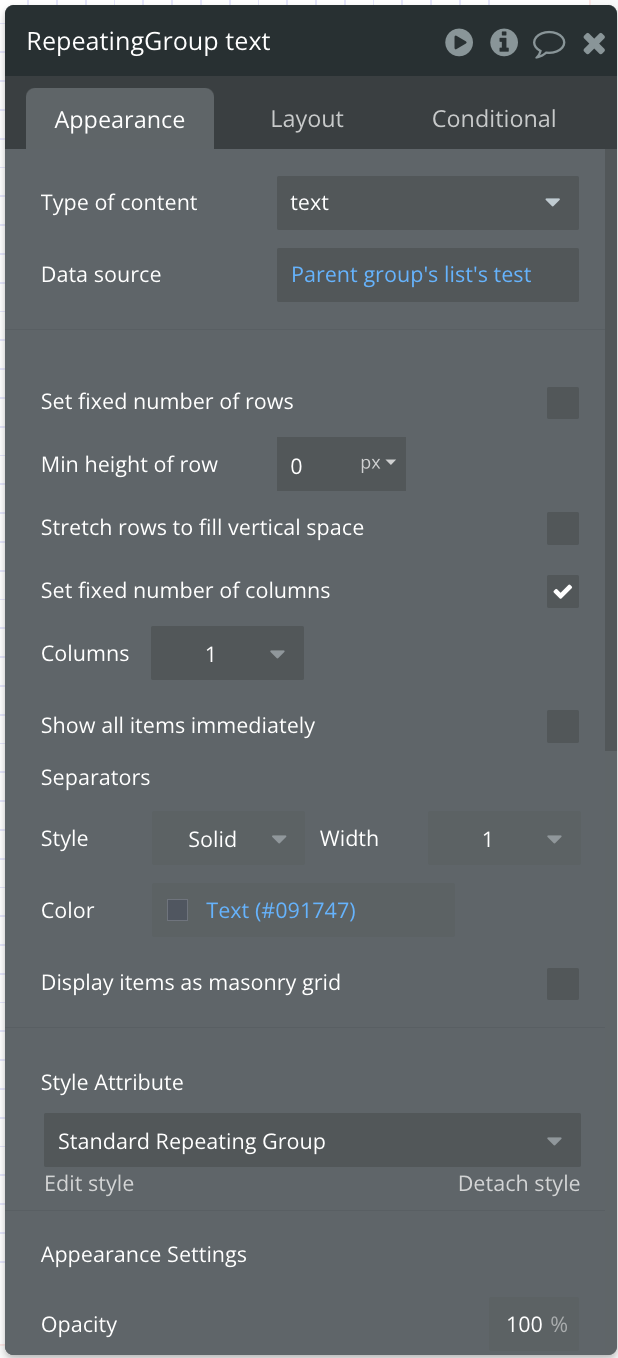Toggle Stretch rows to fill vertical space

pos(563,528)
